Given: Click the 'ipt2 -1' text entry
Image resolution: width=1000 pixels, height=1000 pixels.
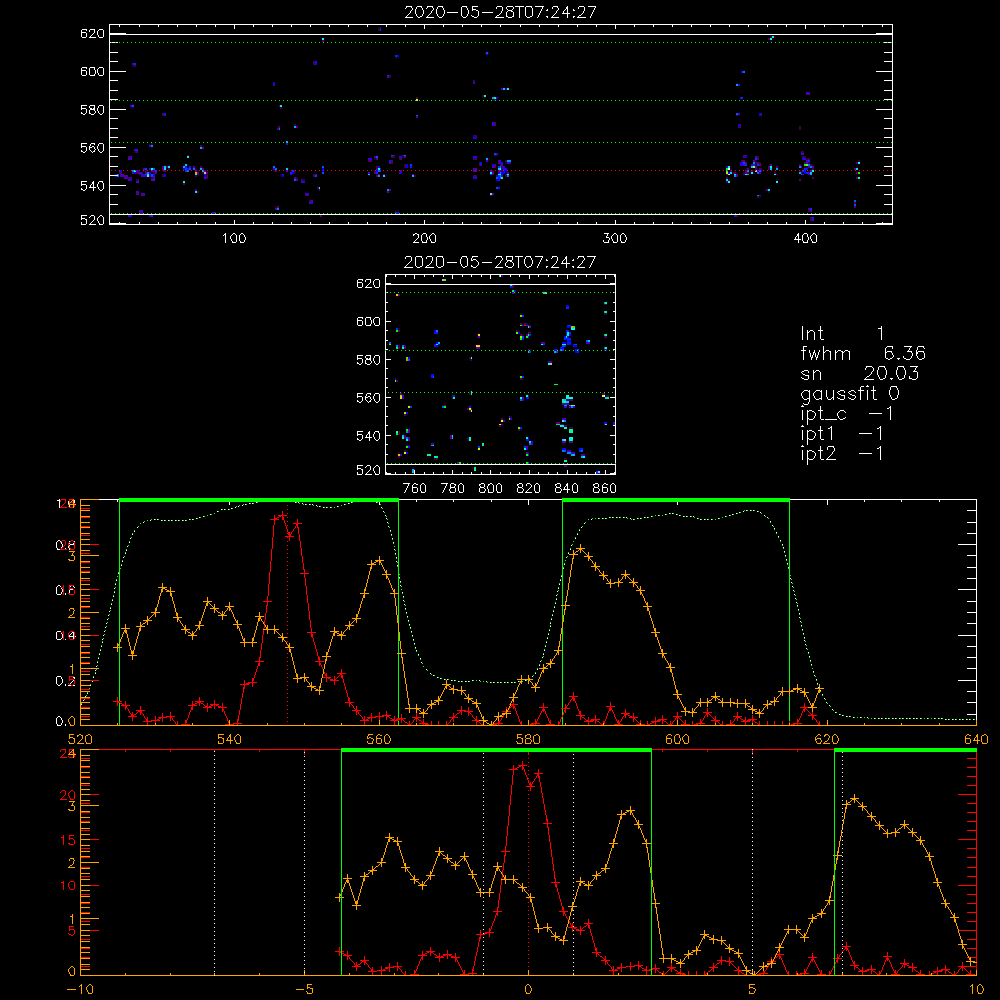Looking at the screenshot, I should pyautogui.click(x=842, y=453).
